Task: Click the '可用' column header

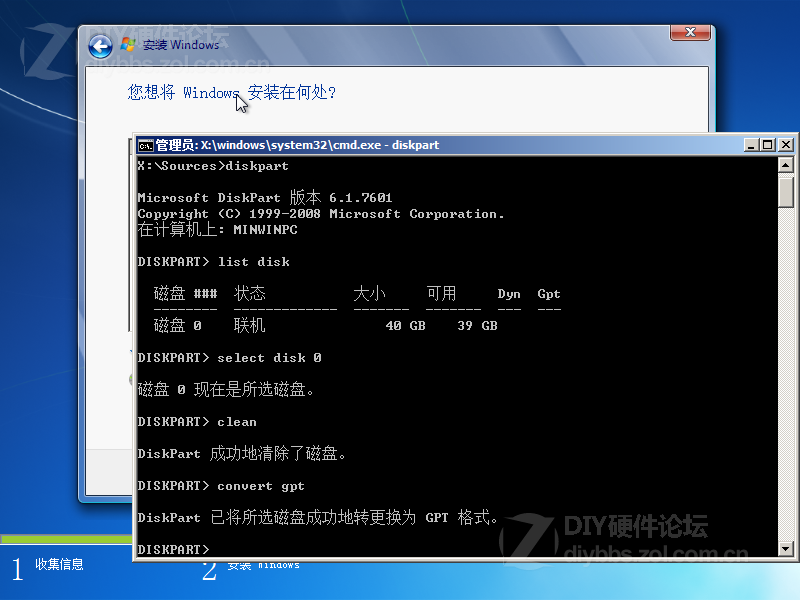Action: pos(441,293)
